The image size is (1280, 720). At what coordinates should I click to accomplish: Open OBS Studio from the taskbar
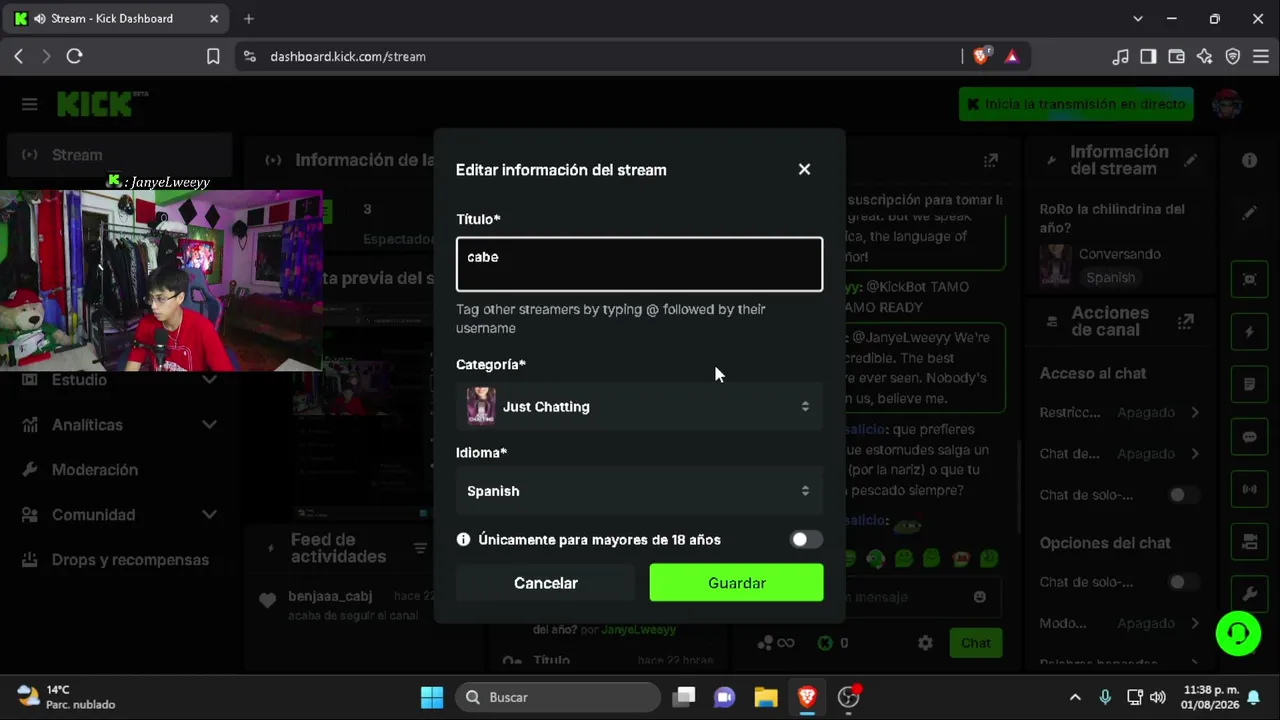849,697
